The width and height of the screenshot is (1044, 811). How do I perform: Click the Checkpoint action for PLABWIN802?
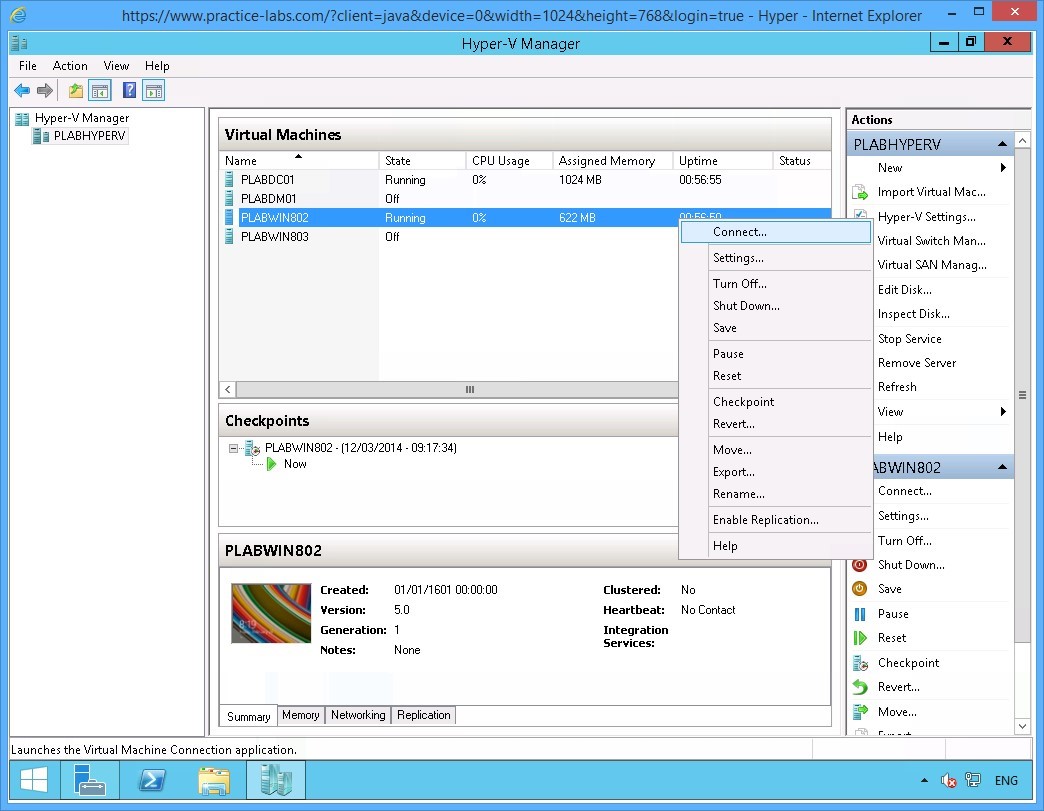point(908,662)
